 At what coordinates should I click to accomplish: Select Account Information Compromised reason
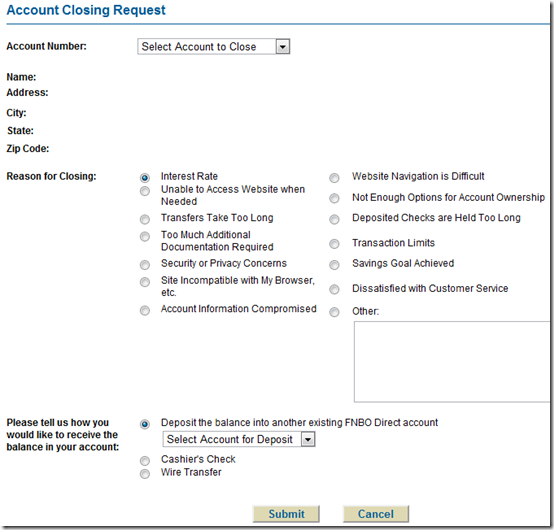click(x=145, y=311)
